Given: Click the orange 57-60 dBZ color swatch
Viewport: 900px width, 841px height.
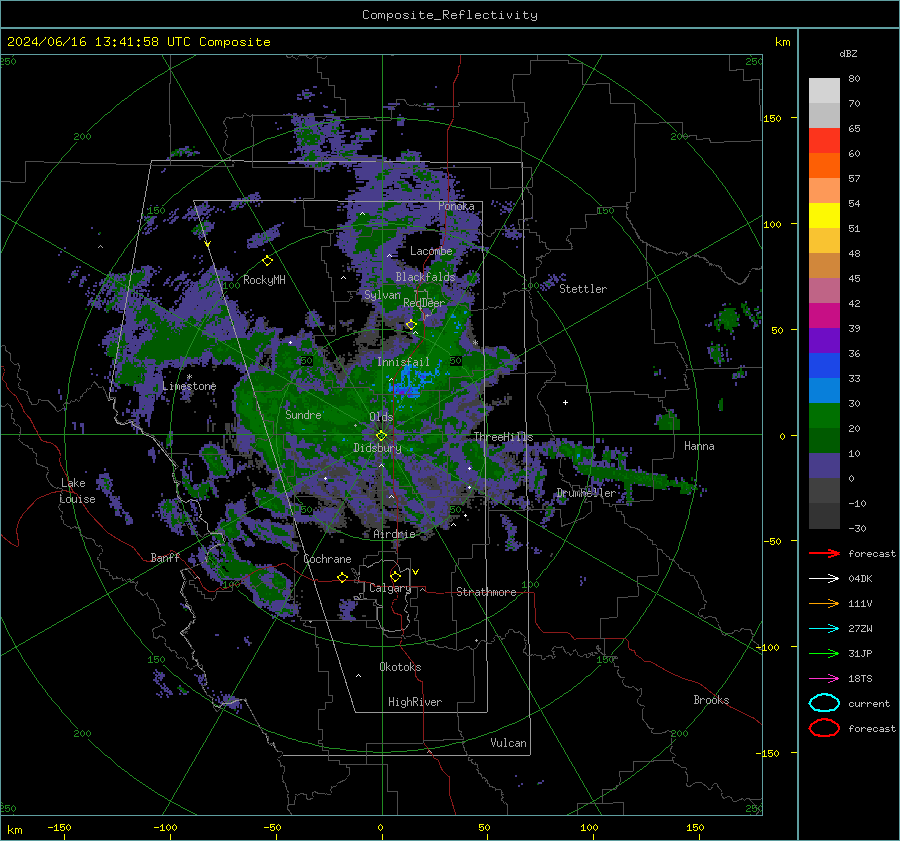Looking at the screenshot, I should pos(824,166).
